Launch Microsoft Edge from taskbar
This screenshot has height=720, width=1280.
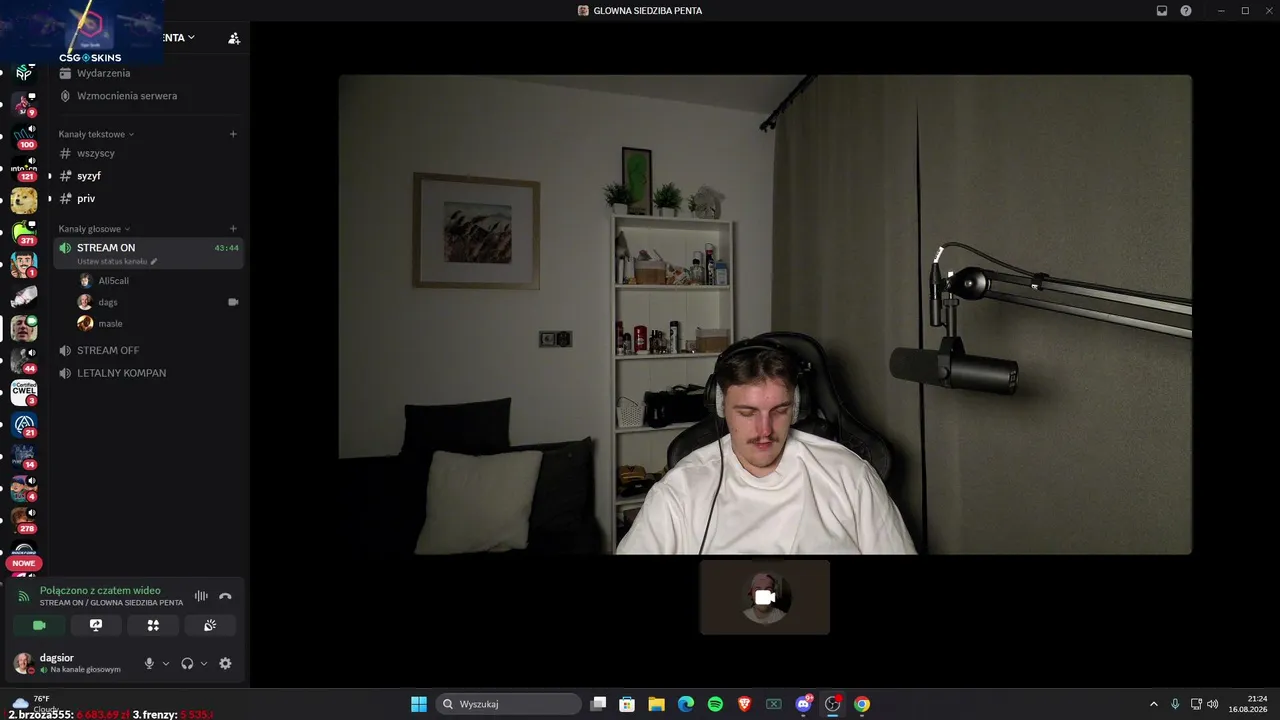(686, 704)
